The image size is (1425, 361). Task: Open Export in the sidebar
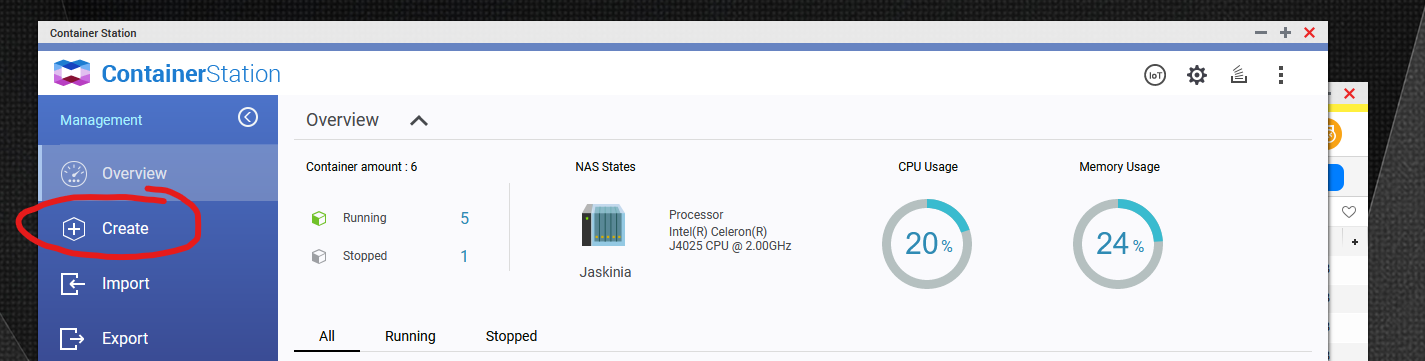click(x=158, y=338)
